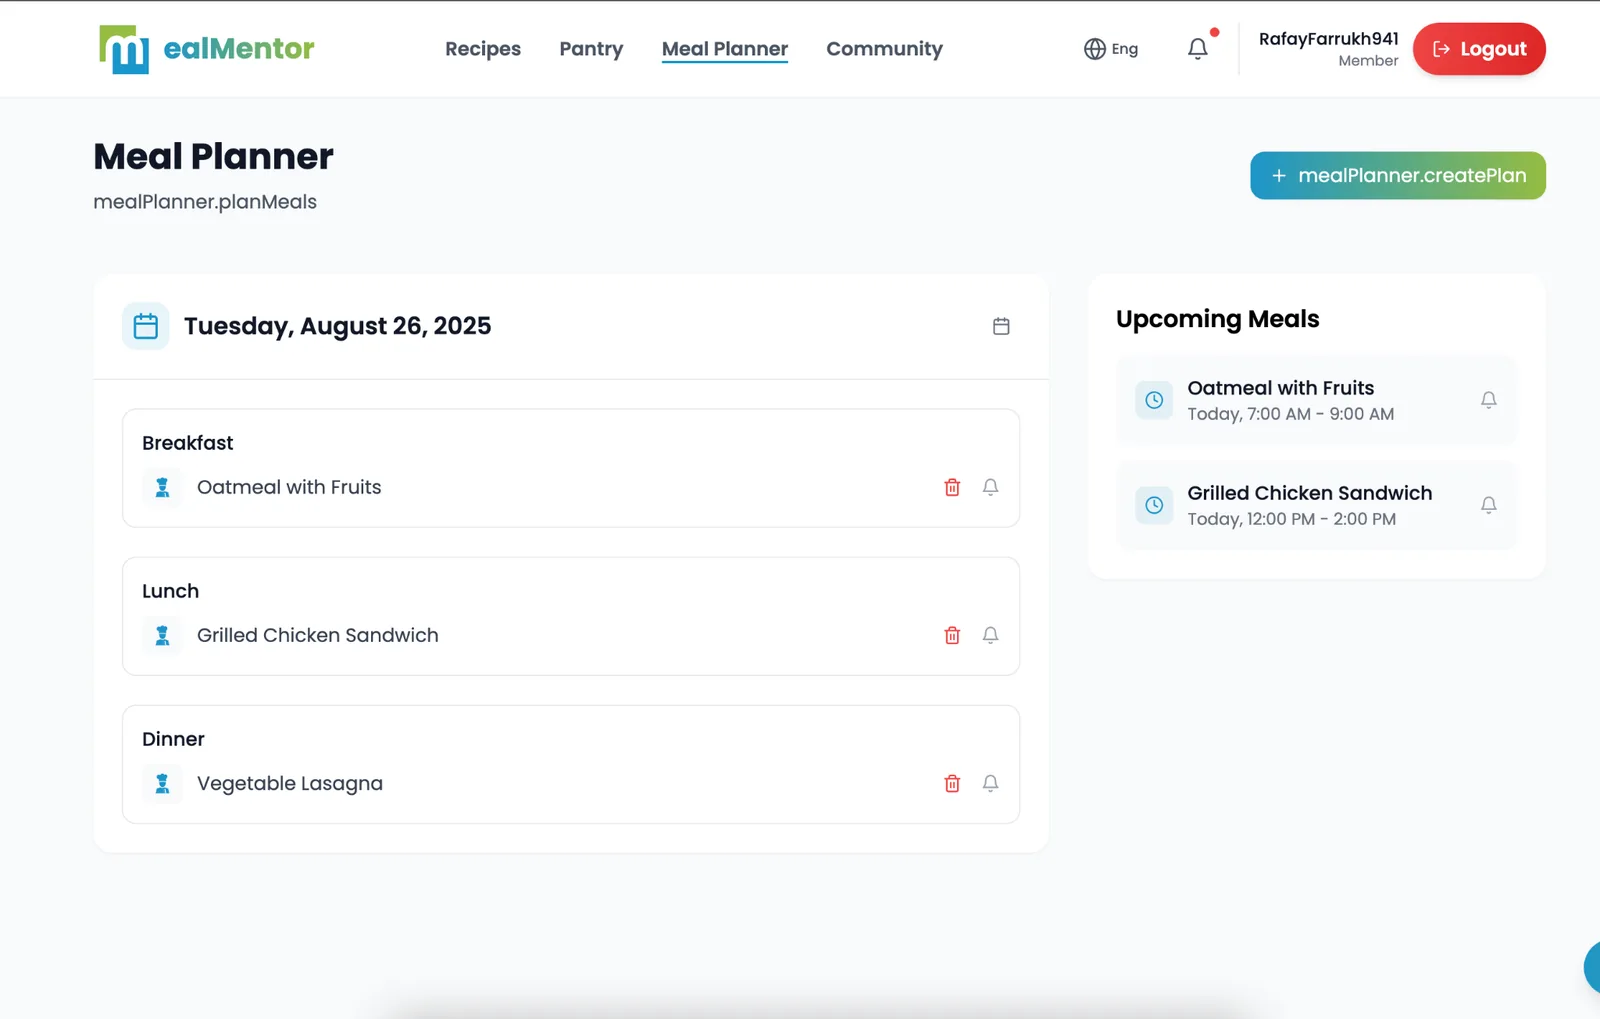1600x1019 pixels.
Task: Open the notifications bell in header
Action: (x=1197, y=48)
